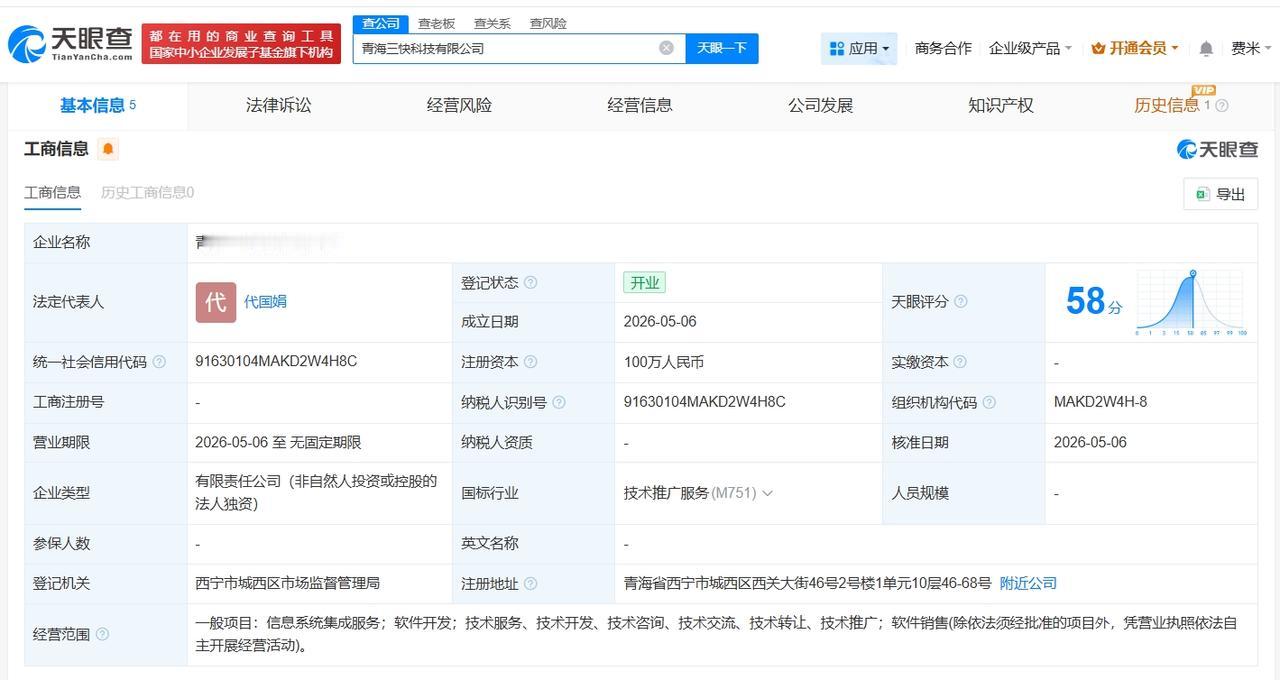Click help icon next to 天眼评分
The height and width of the screenshot is (680, 1280).
point(961,301)
